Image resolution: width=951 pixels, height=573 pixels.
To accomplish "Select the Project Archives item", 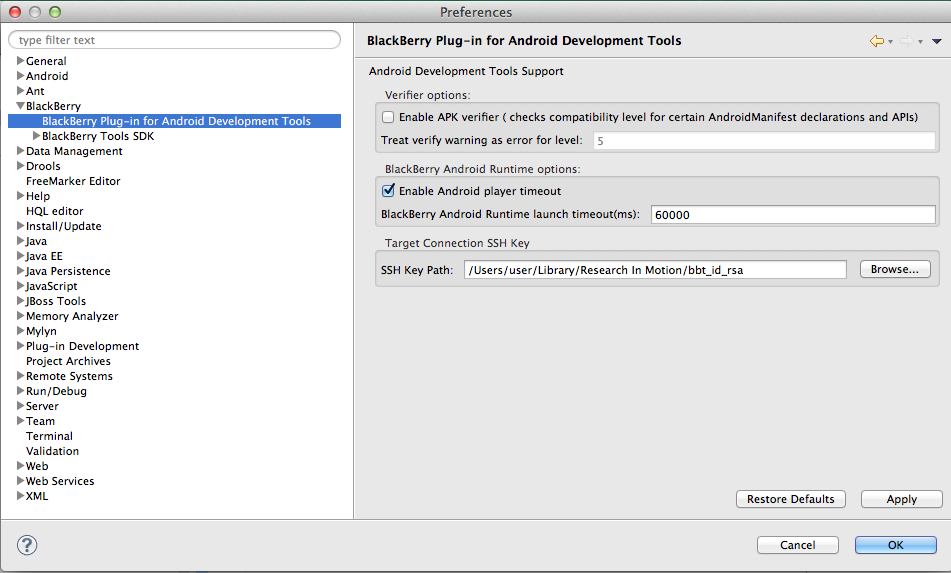I will click(68, 361).
